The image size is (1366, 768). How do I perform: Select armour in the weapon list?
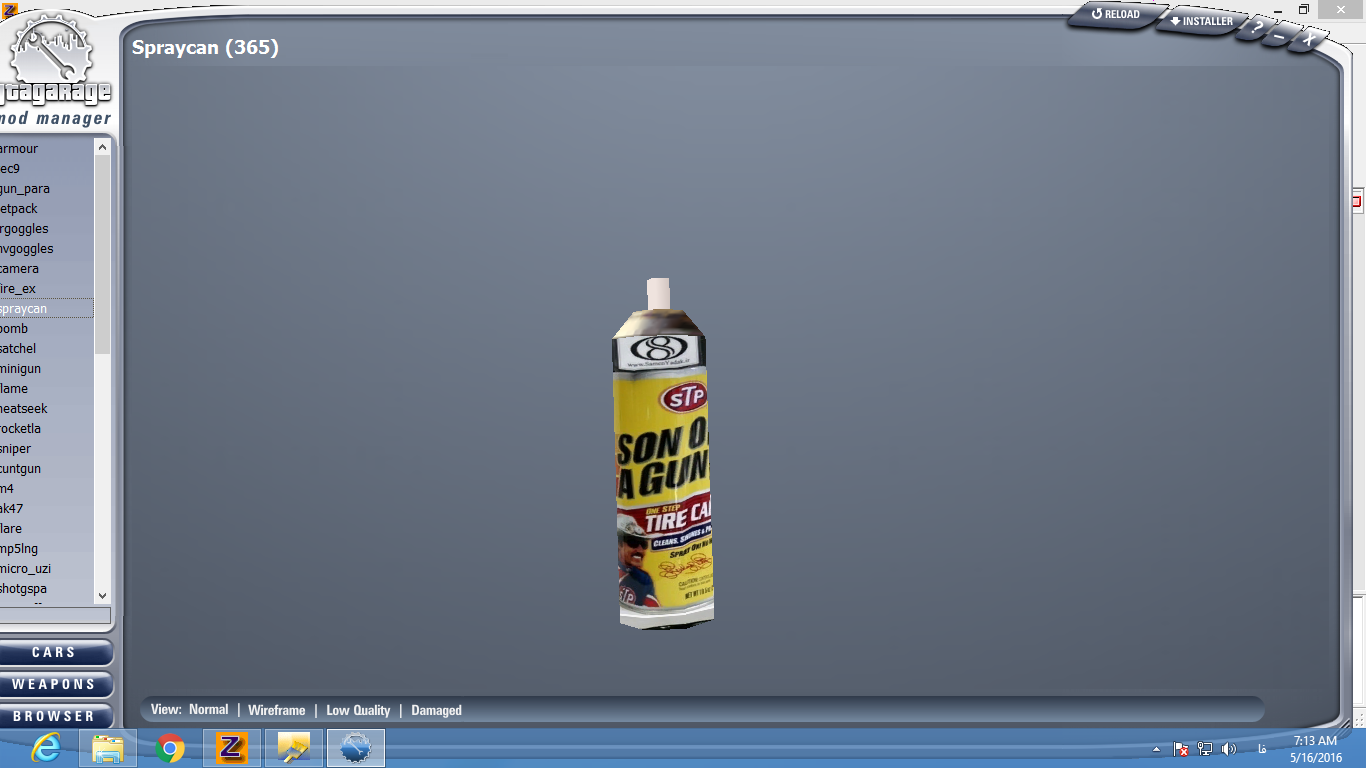47,149
